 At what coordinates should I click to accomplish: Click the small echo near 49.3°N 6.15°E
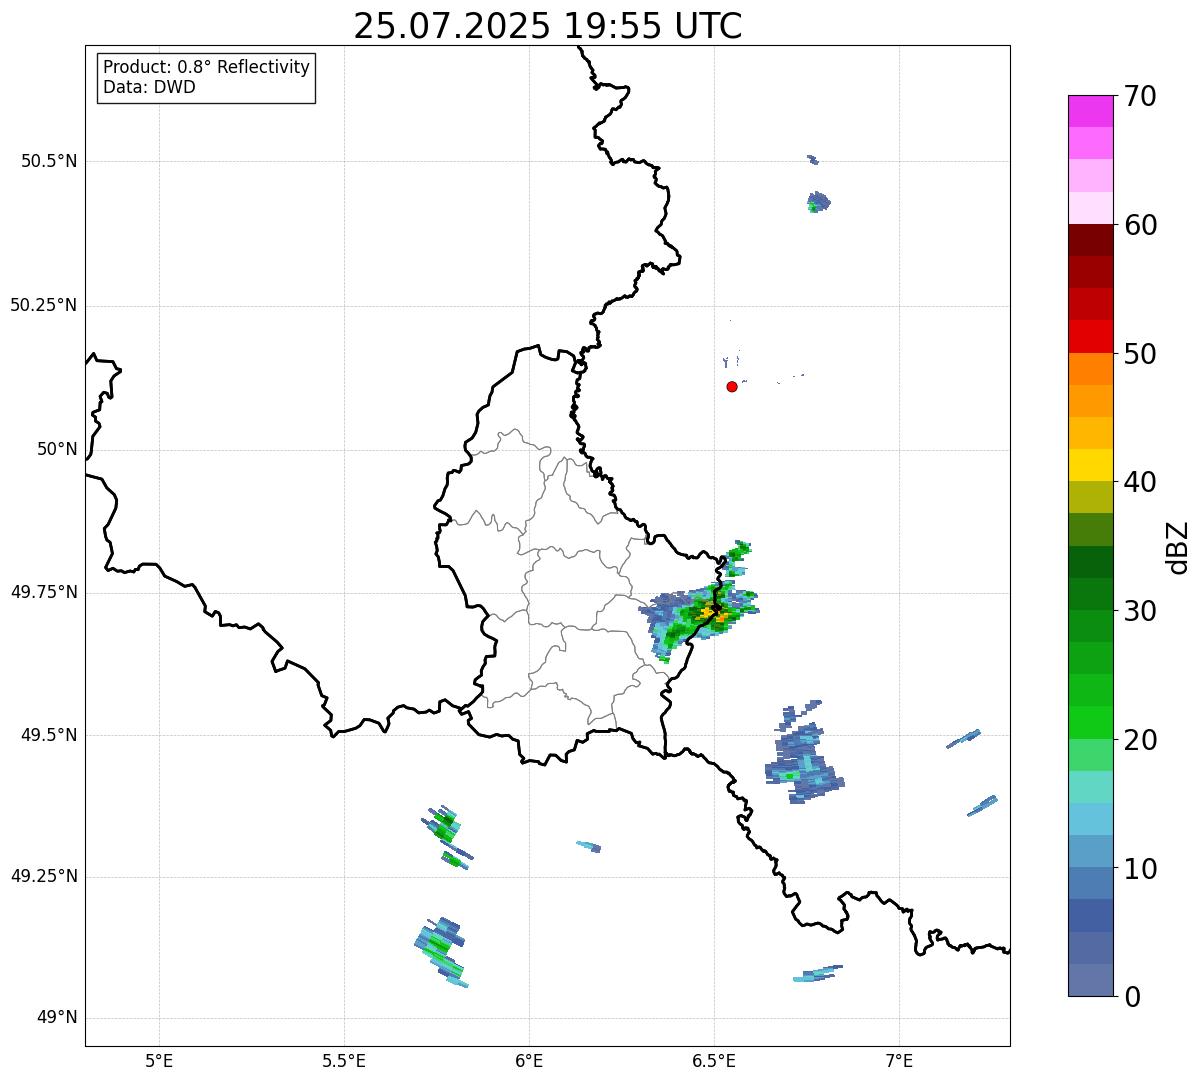pos(589,846)
